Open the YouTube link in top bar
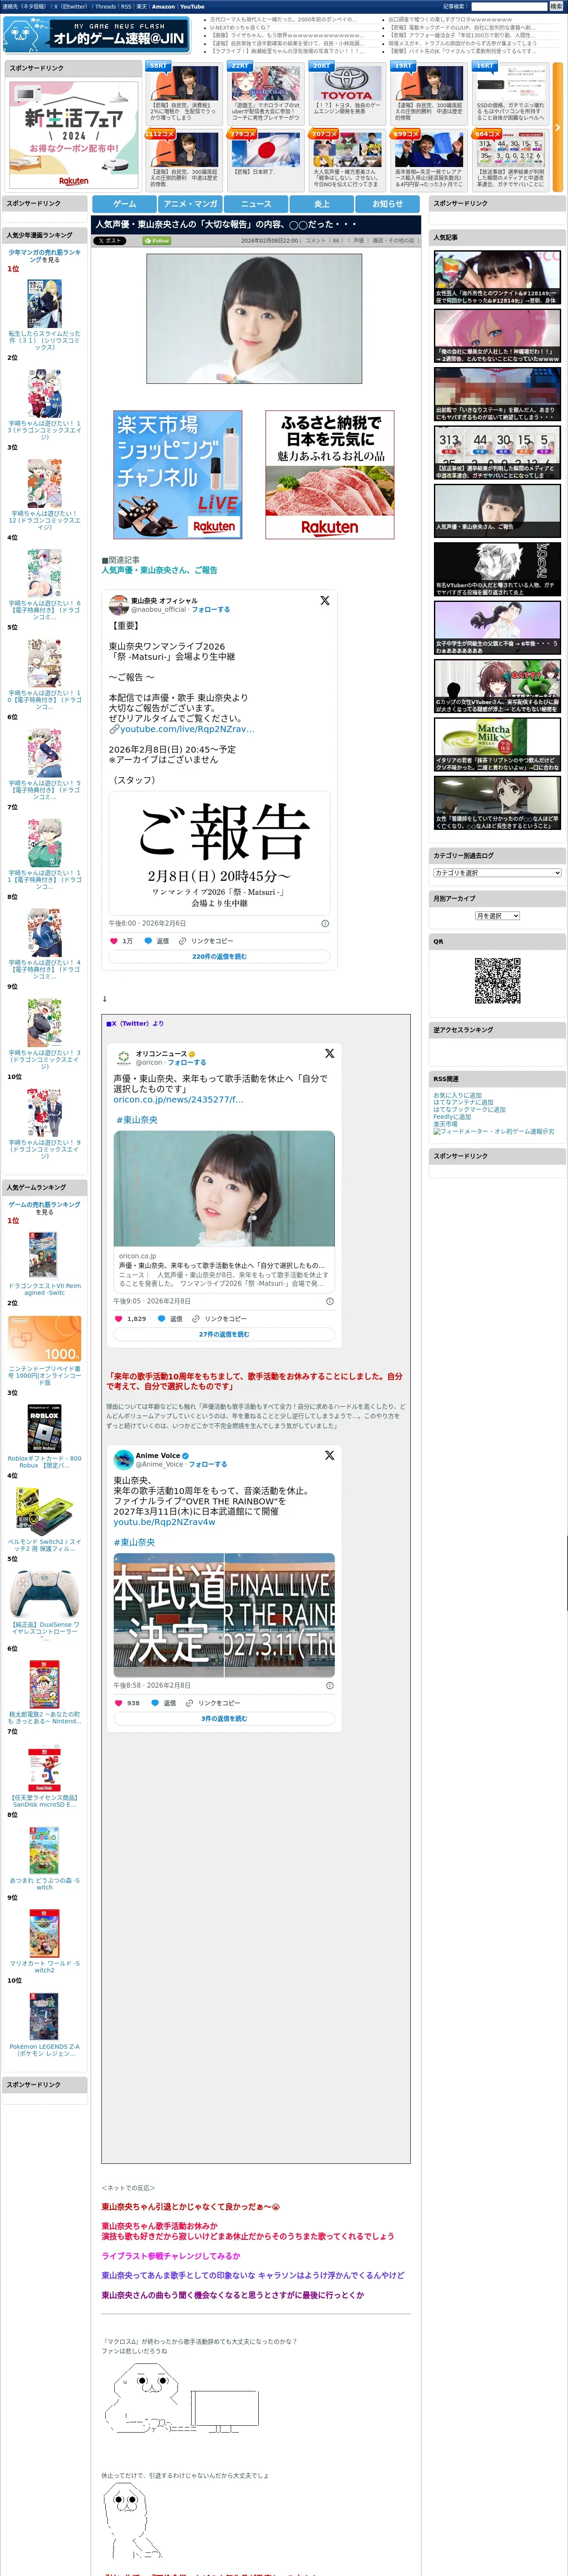The image size is (568, 2576). pyautogui.click(x=192, y=6)
